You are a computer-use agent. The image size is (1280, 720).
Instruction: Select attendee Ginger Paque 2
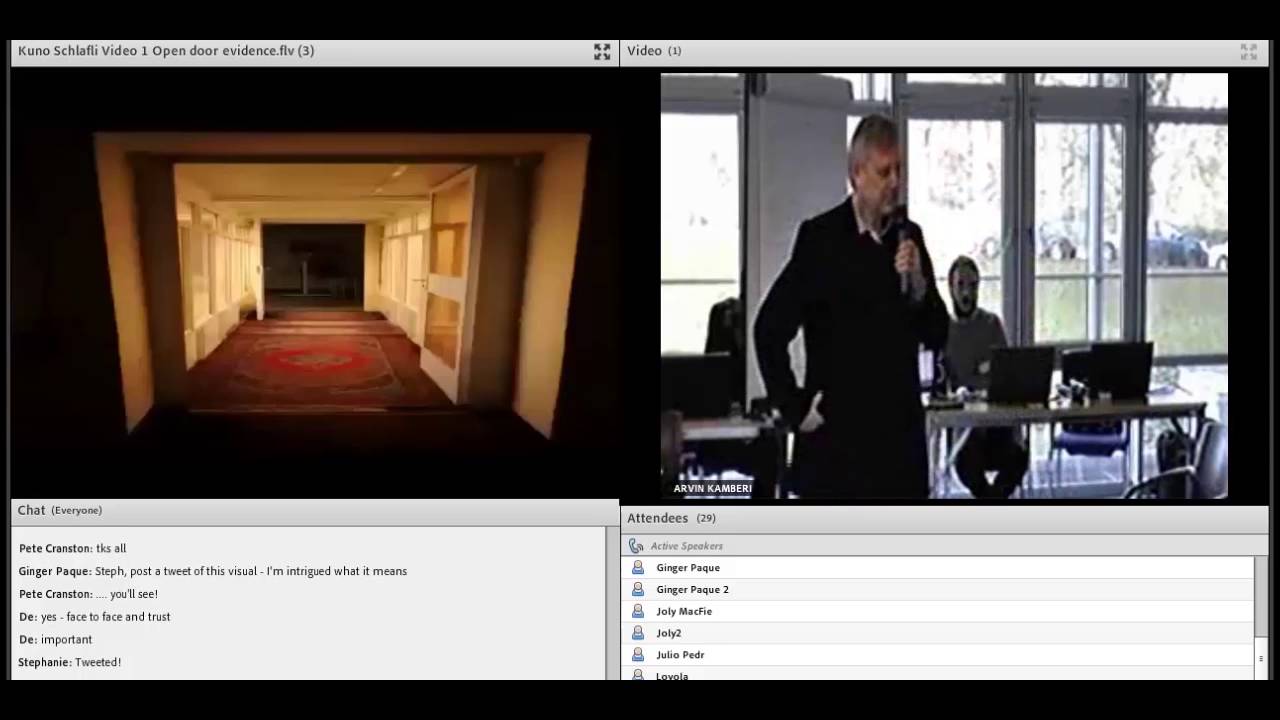click(x=938, y=590)
